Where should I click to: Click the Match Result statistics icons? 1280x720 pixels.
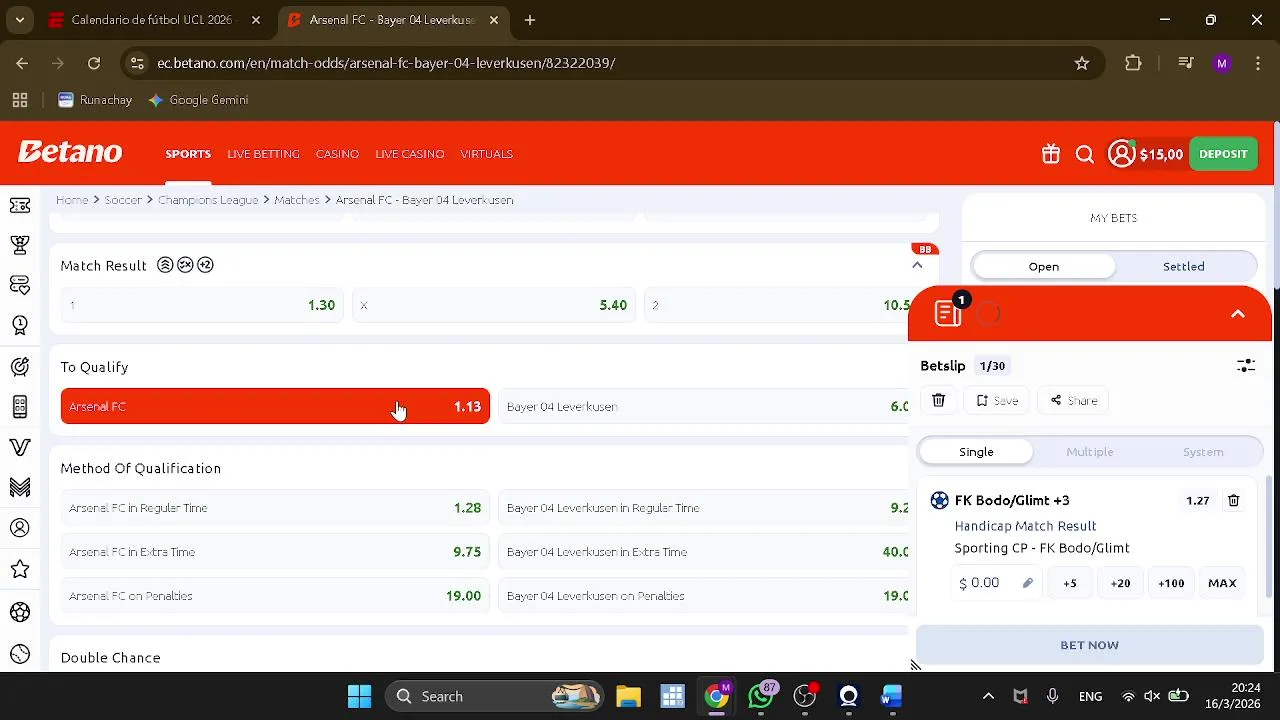pos(185,265)
